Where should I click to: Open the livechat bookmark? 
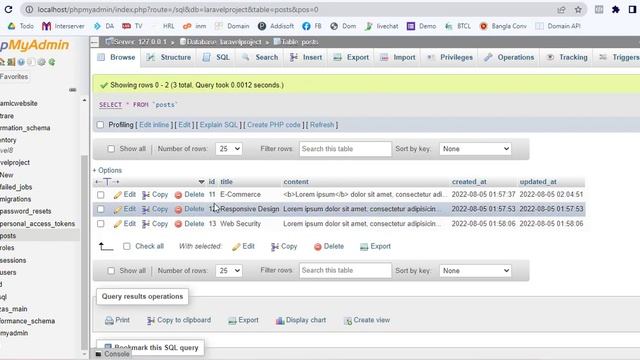coord(382,26)
